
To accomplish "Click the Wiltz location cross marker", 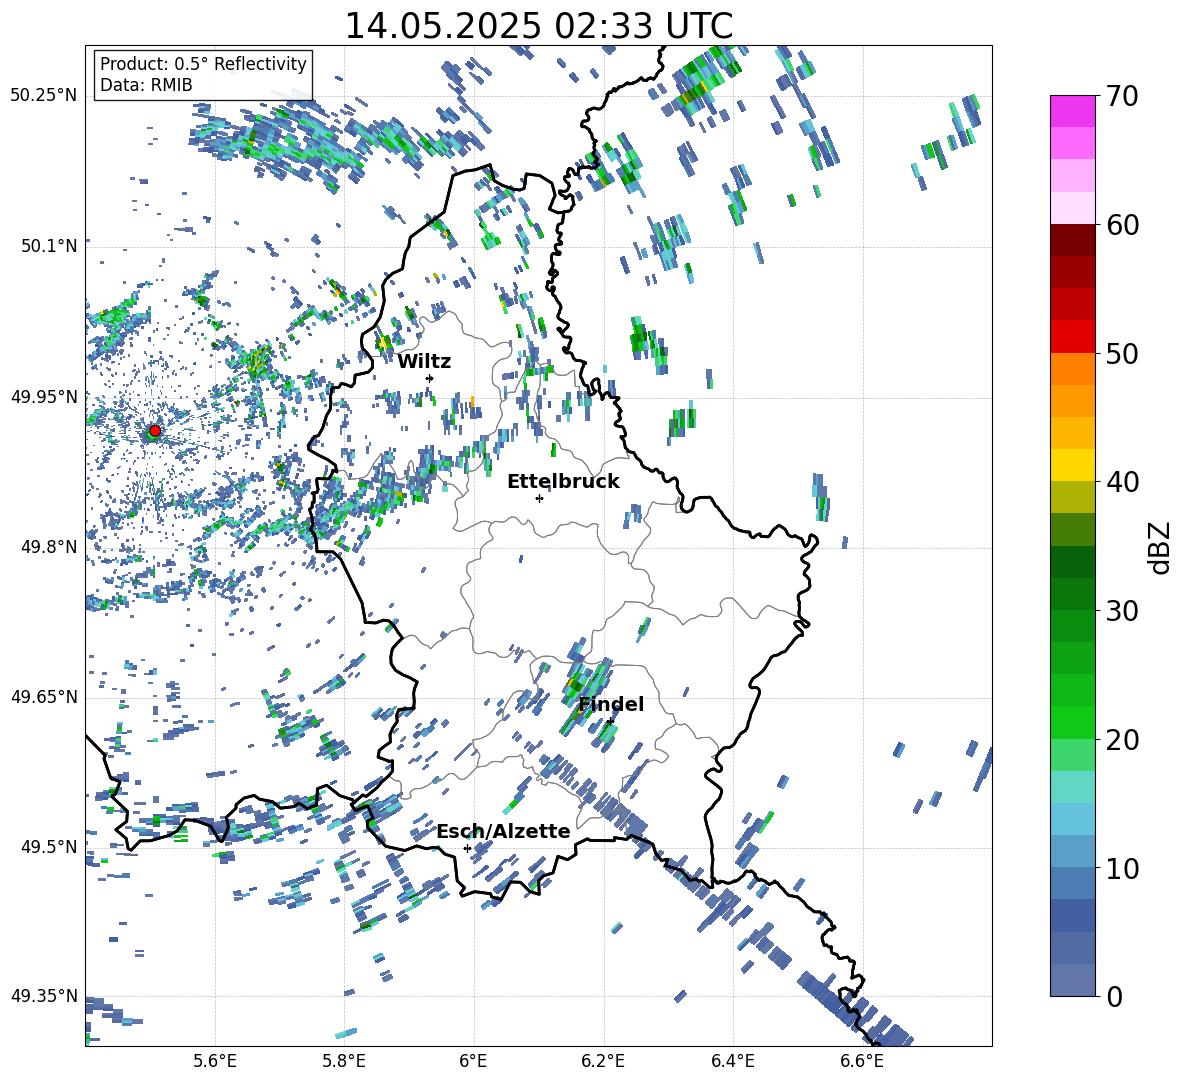I will [430, 378].
